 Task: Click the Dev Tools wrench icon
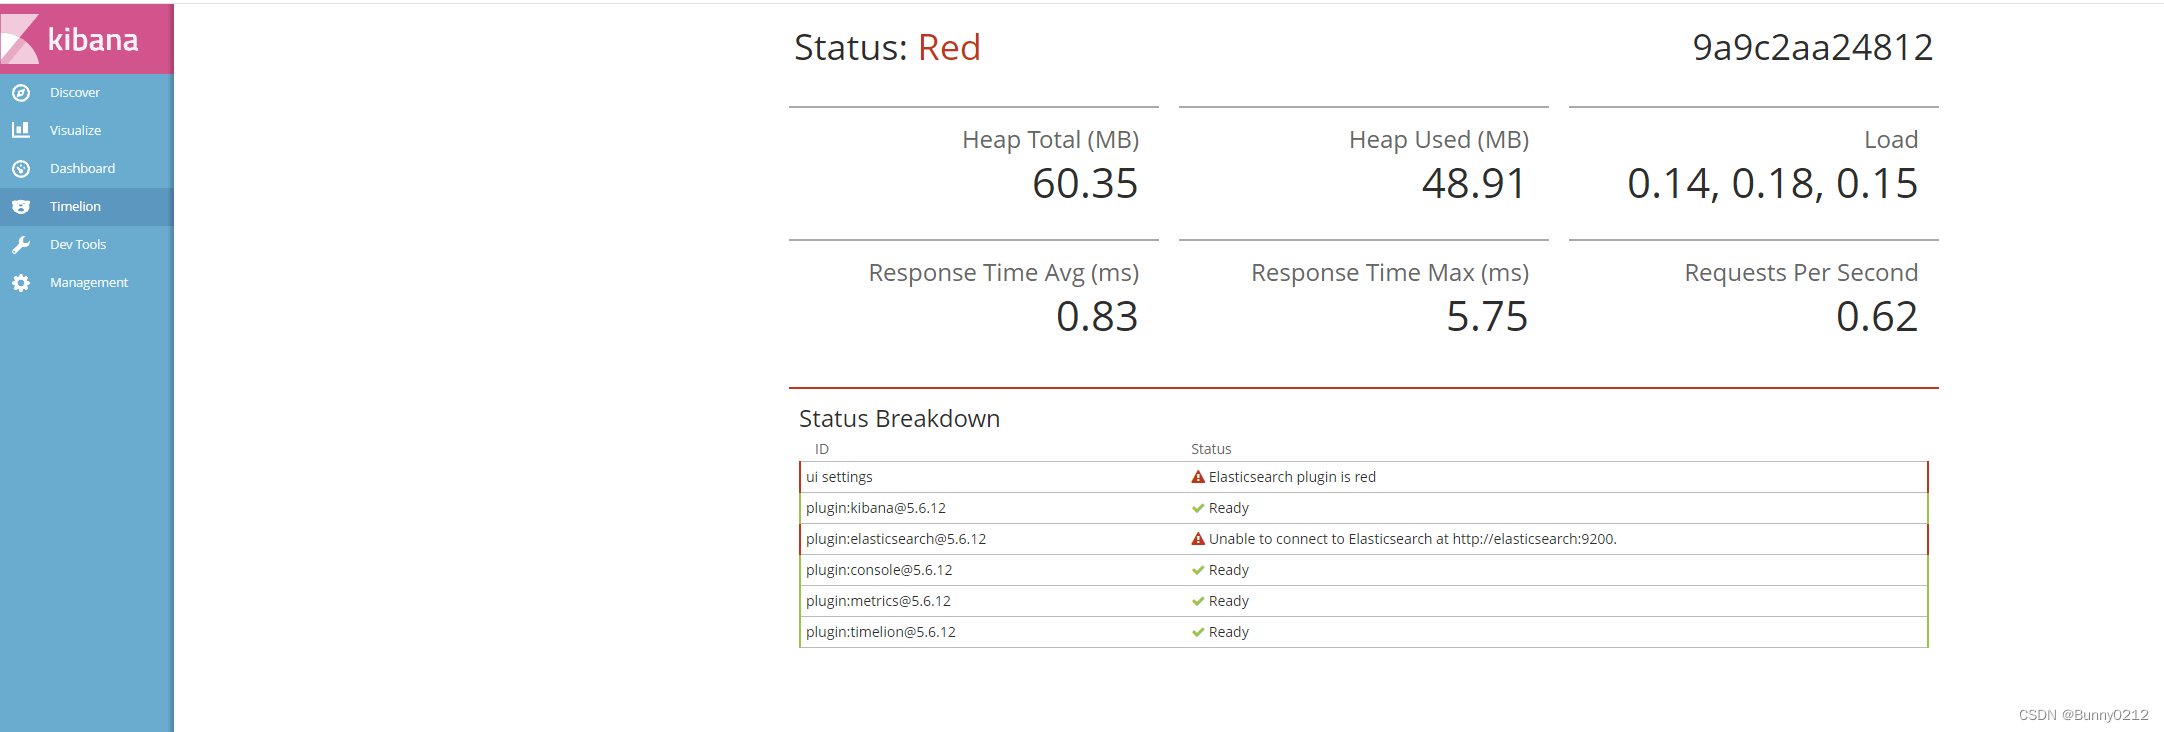click(21, 245)
